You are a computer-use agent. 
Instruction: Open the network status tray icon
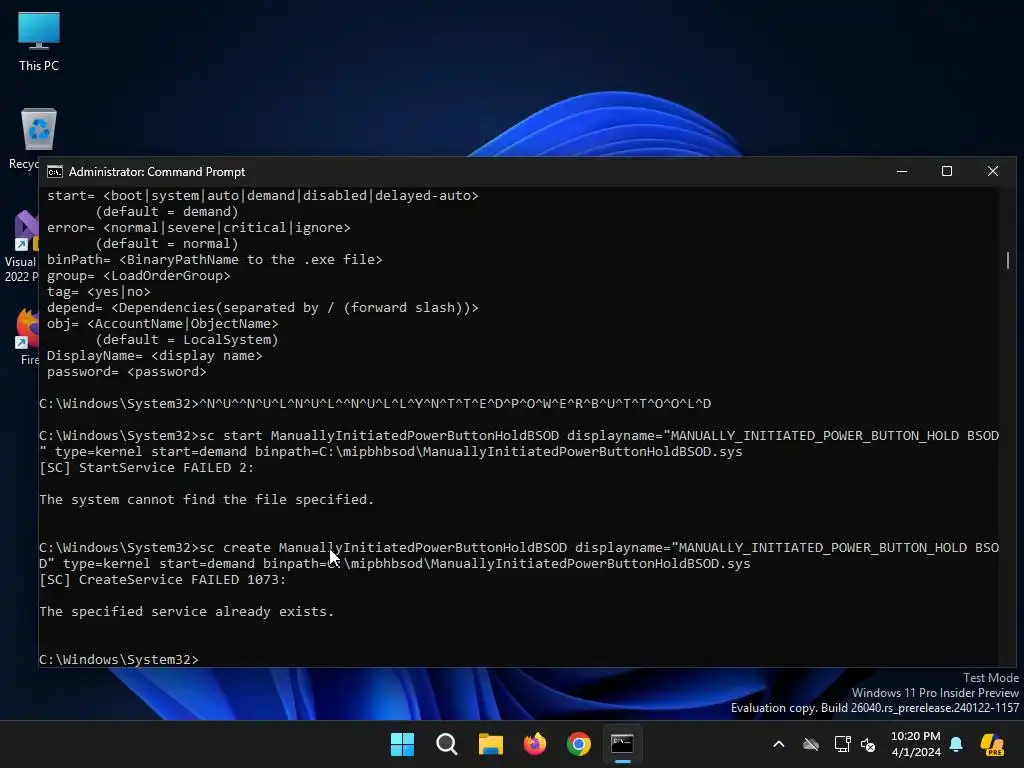842,744
